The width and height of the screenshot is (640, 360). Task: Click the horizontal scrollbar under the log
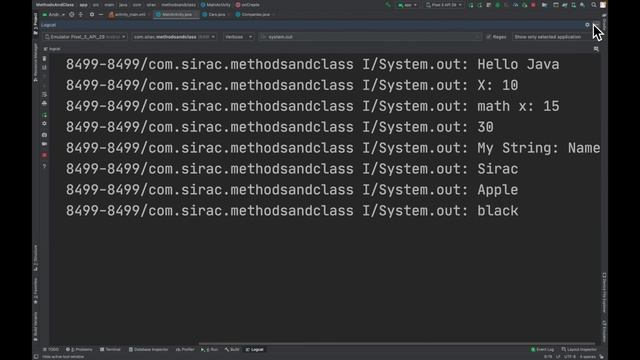pos(396,344)
